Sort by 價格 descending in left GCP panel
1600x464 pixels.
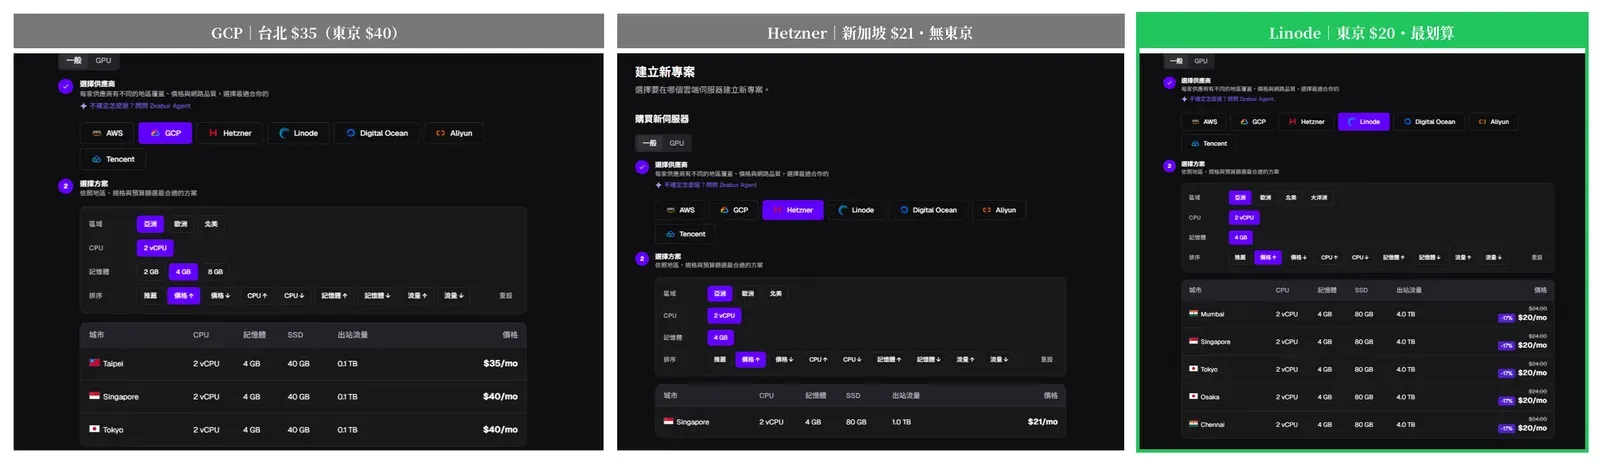[220, 296]
